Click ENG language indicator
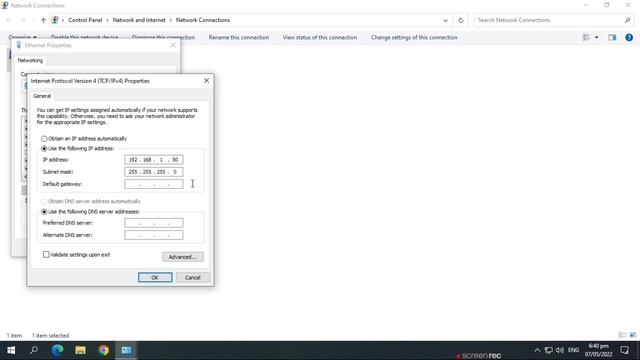The height and width of the screenshot is (360, 640). point(573,350)
